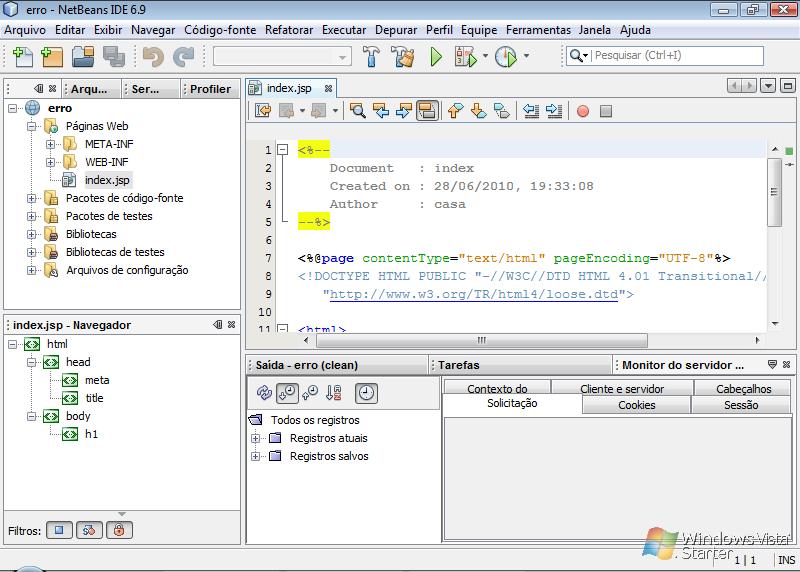This screenshot has height=572, width=800.
Task: Click the Previous Bookmark icon
Action: click(x=455, y=111)
